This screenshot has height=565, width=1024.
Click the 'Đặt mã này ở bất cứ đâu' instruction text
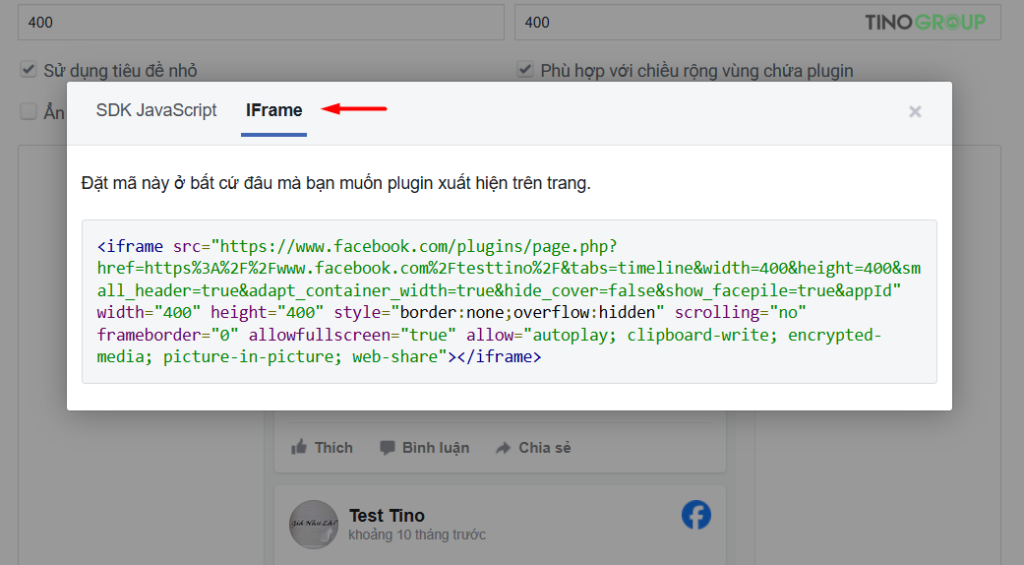tap(336, 183)
